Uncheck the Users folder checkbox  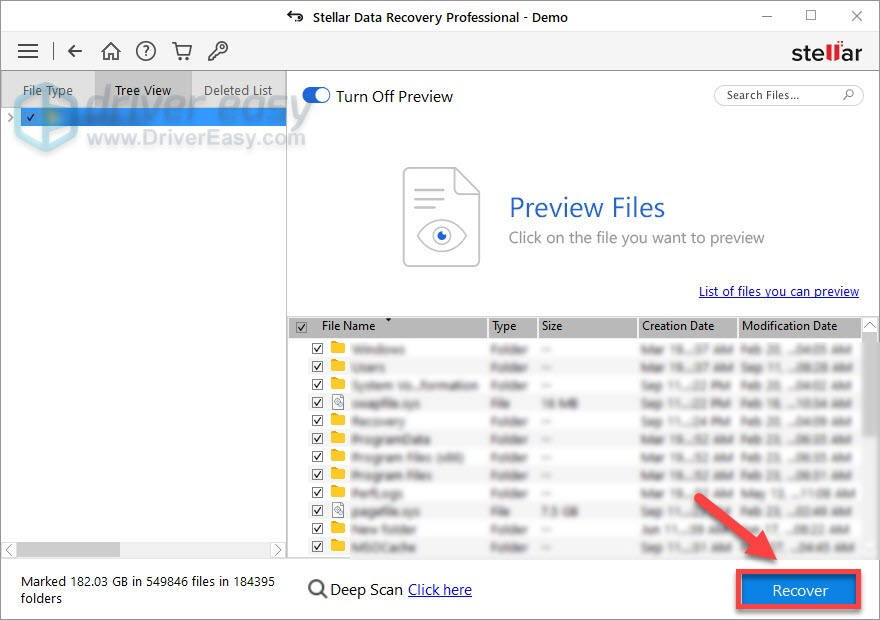click(x=317, y=366)
